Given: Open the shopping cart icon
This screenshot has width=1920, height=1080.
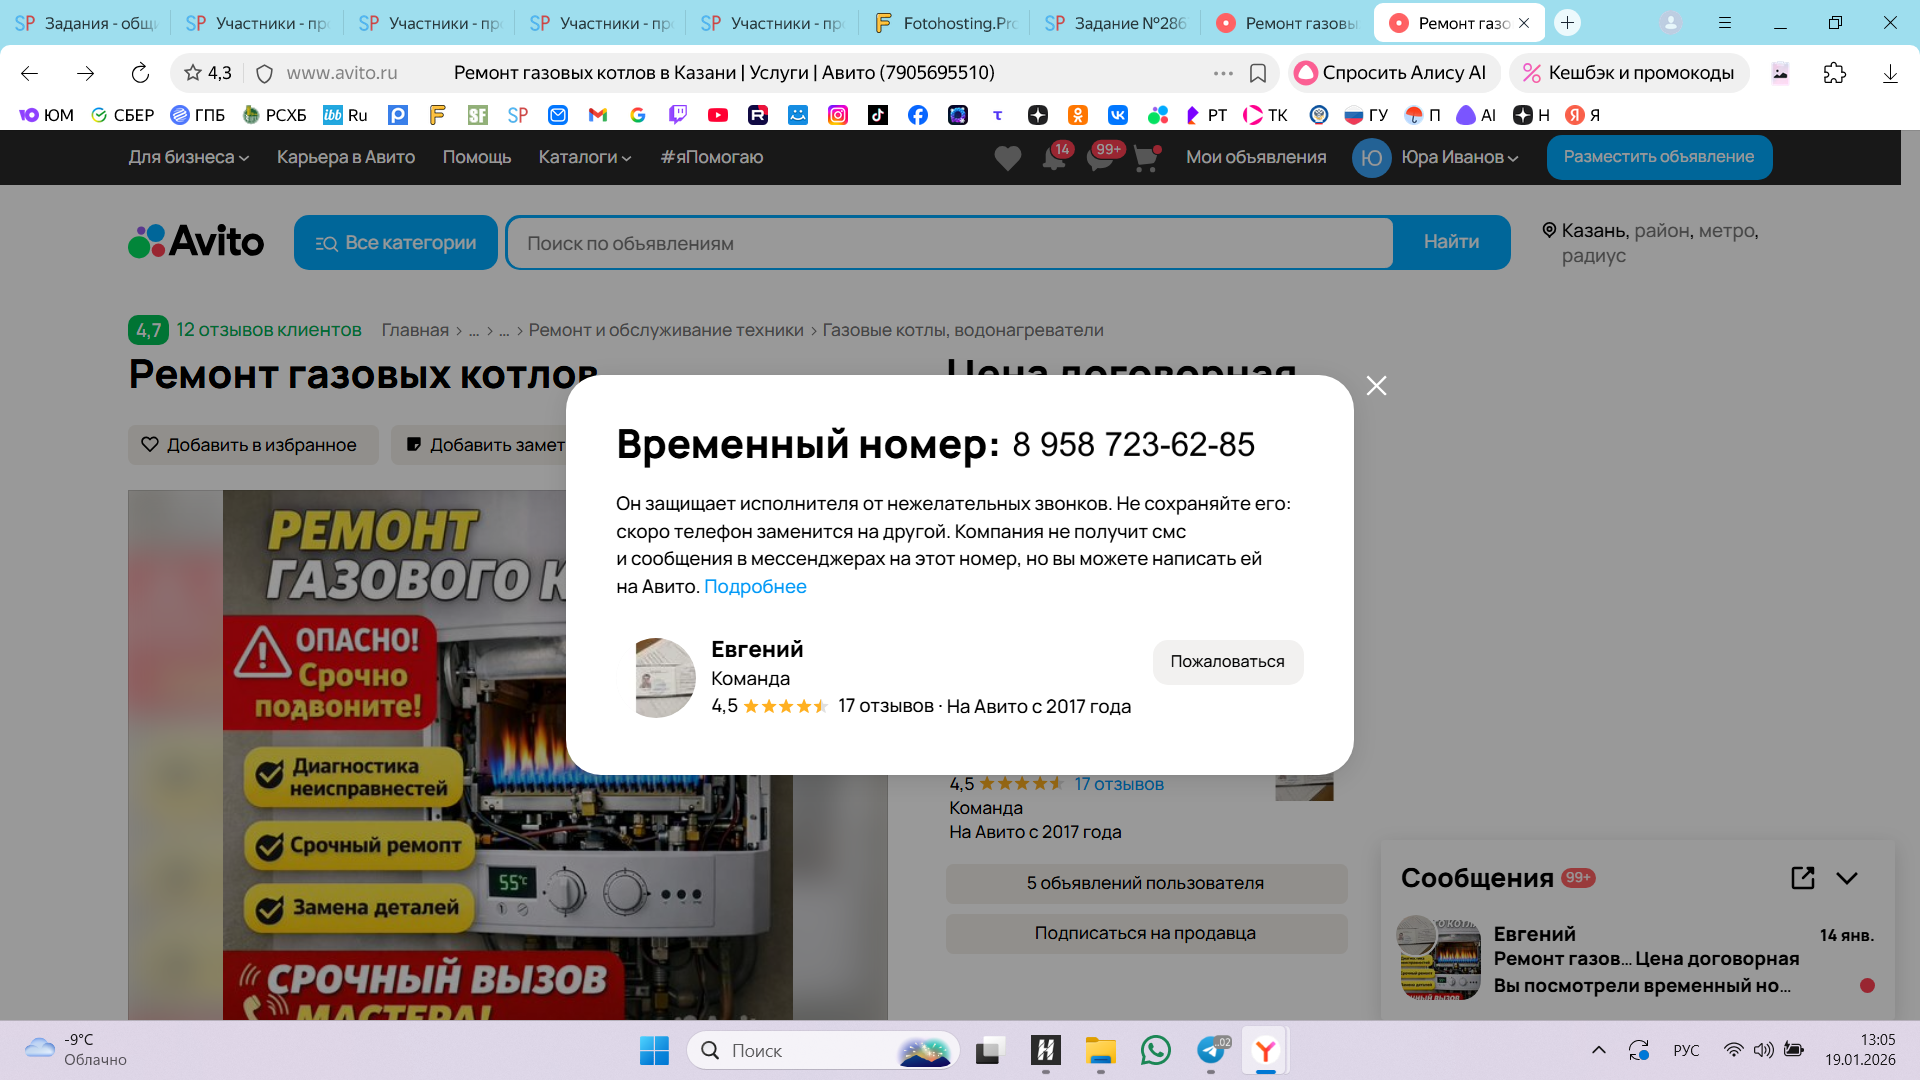Looking at the screenshot, I should 1146,158.
